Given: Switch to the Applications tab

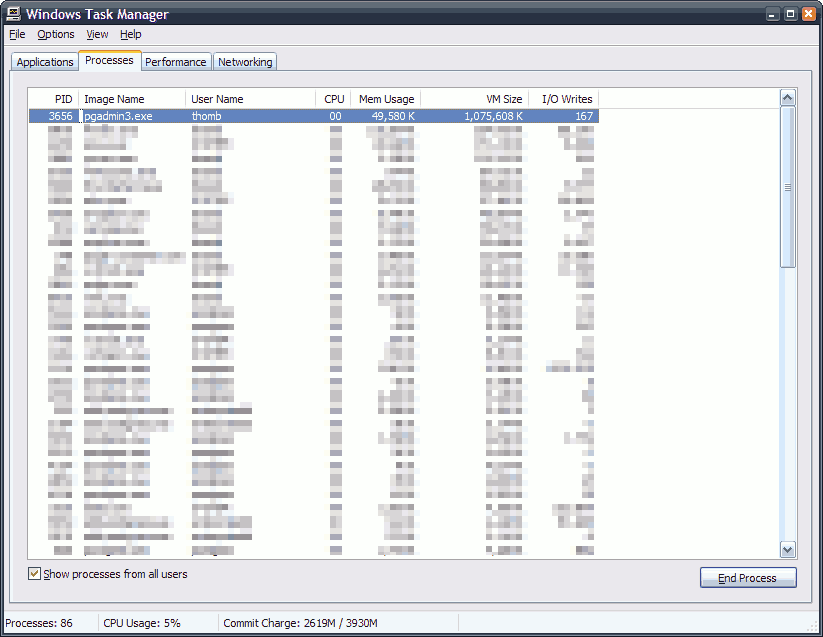Looking at the screenshot, I should 45,62.
